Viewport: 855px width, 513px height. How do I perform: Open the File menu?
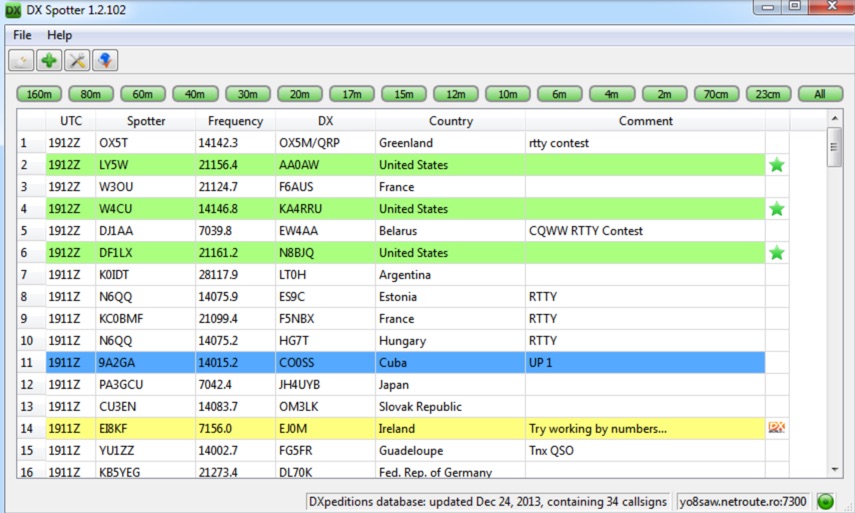[22, 35]
